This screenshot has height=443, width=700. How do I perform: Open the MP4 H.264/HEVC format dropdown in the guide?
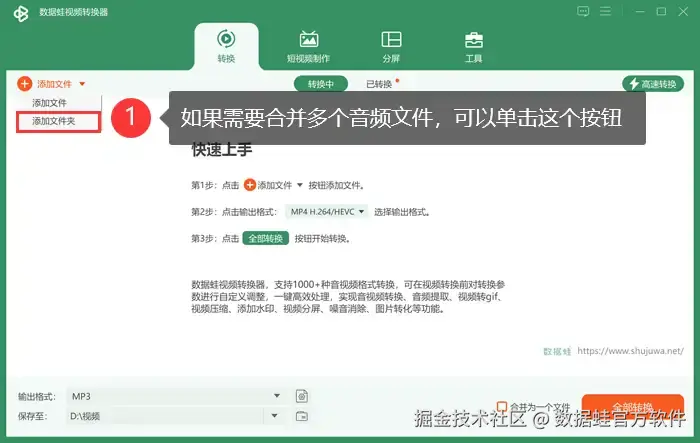tap(326, 212)
